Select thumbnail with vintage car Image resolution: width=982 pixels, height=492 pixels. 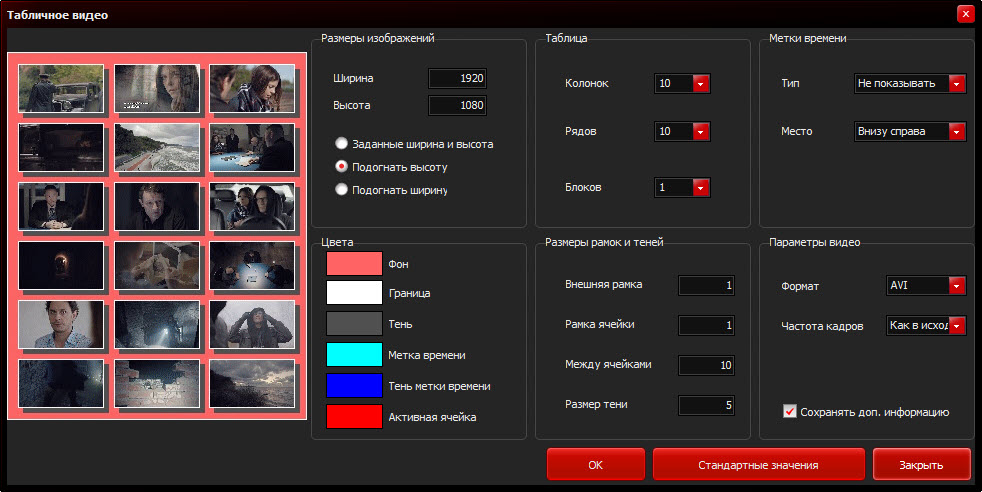61,88
